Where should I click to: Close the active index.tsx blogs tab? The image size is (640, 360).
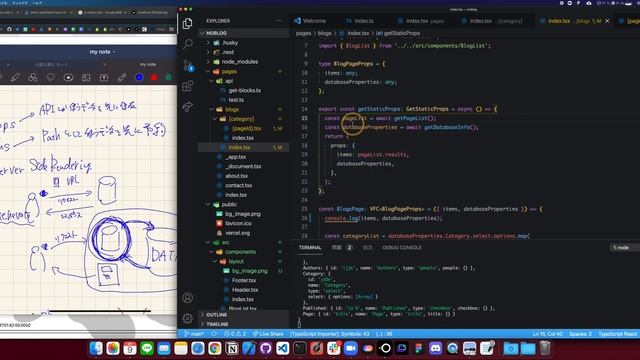click(607, 21)
